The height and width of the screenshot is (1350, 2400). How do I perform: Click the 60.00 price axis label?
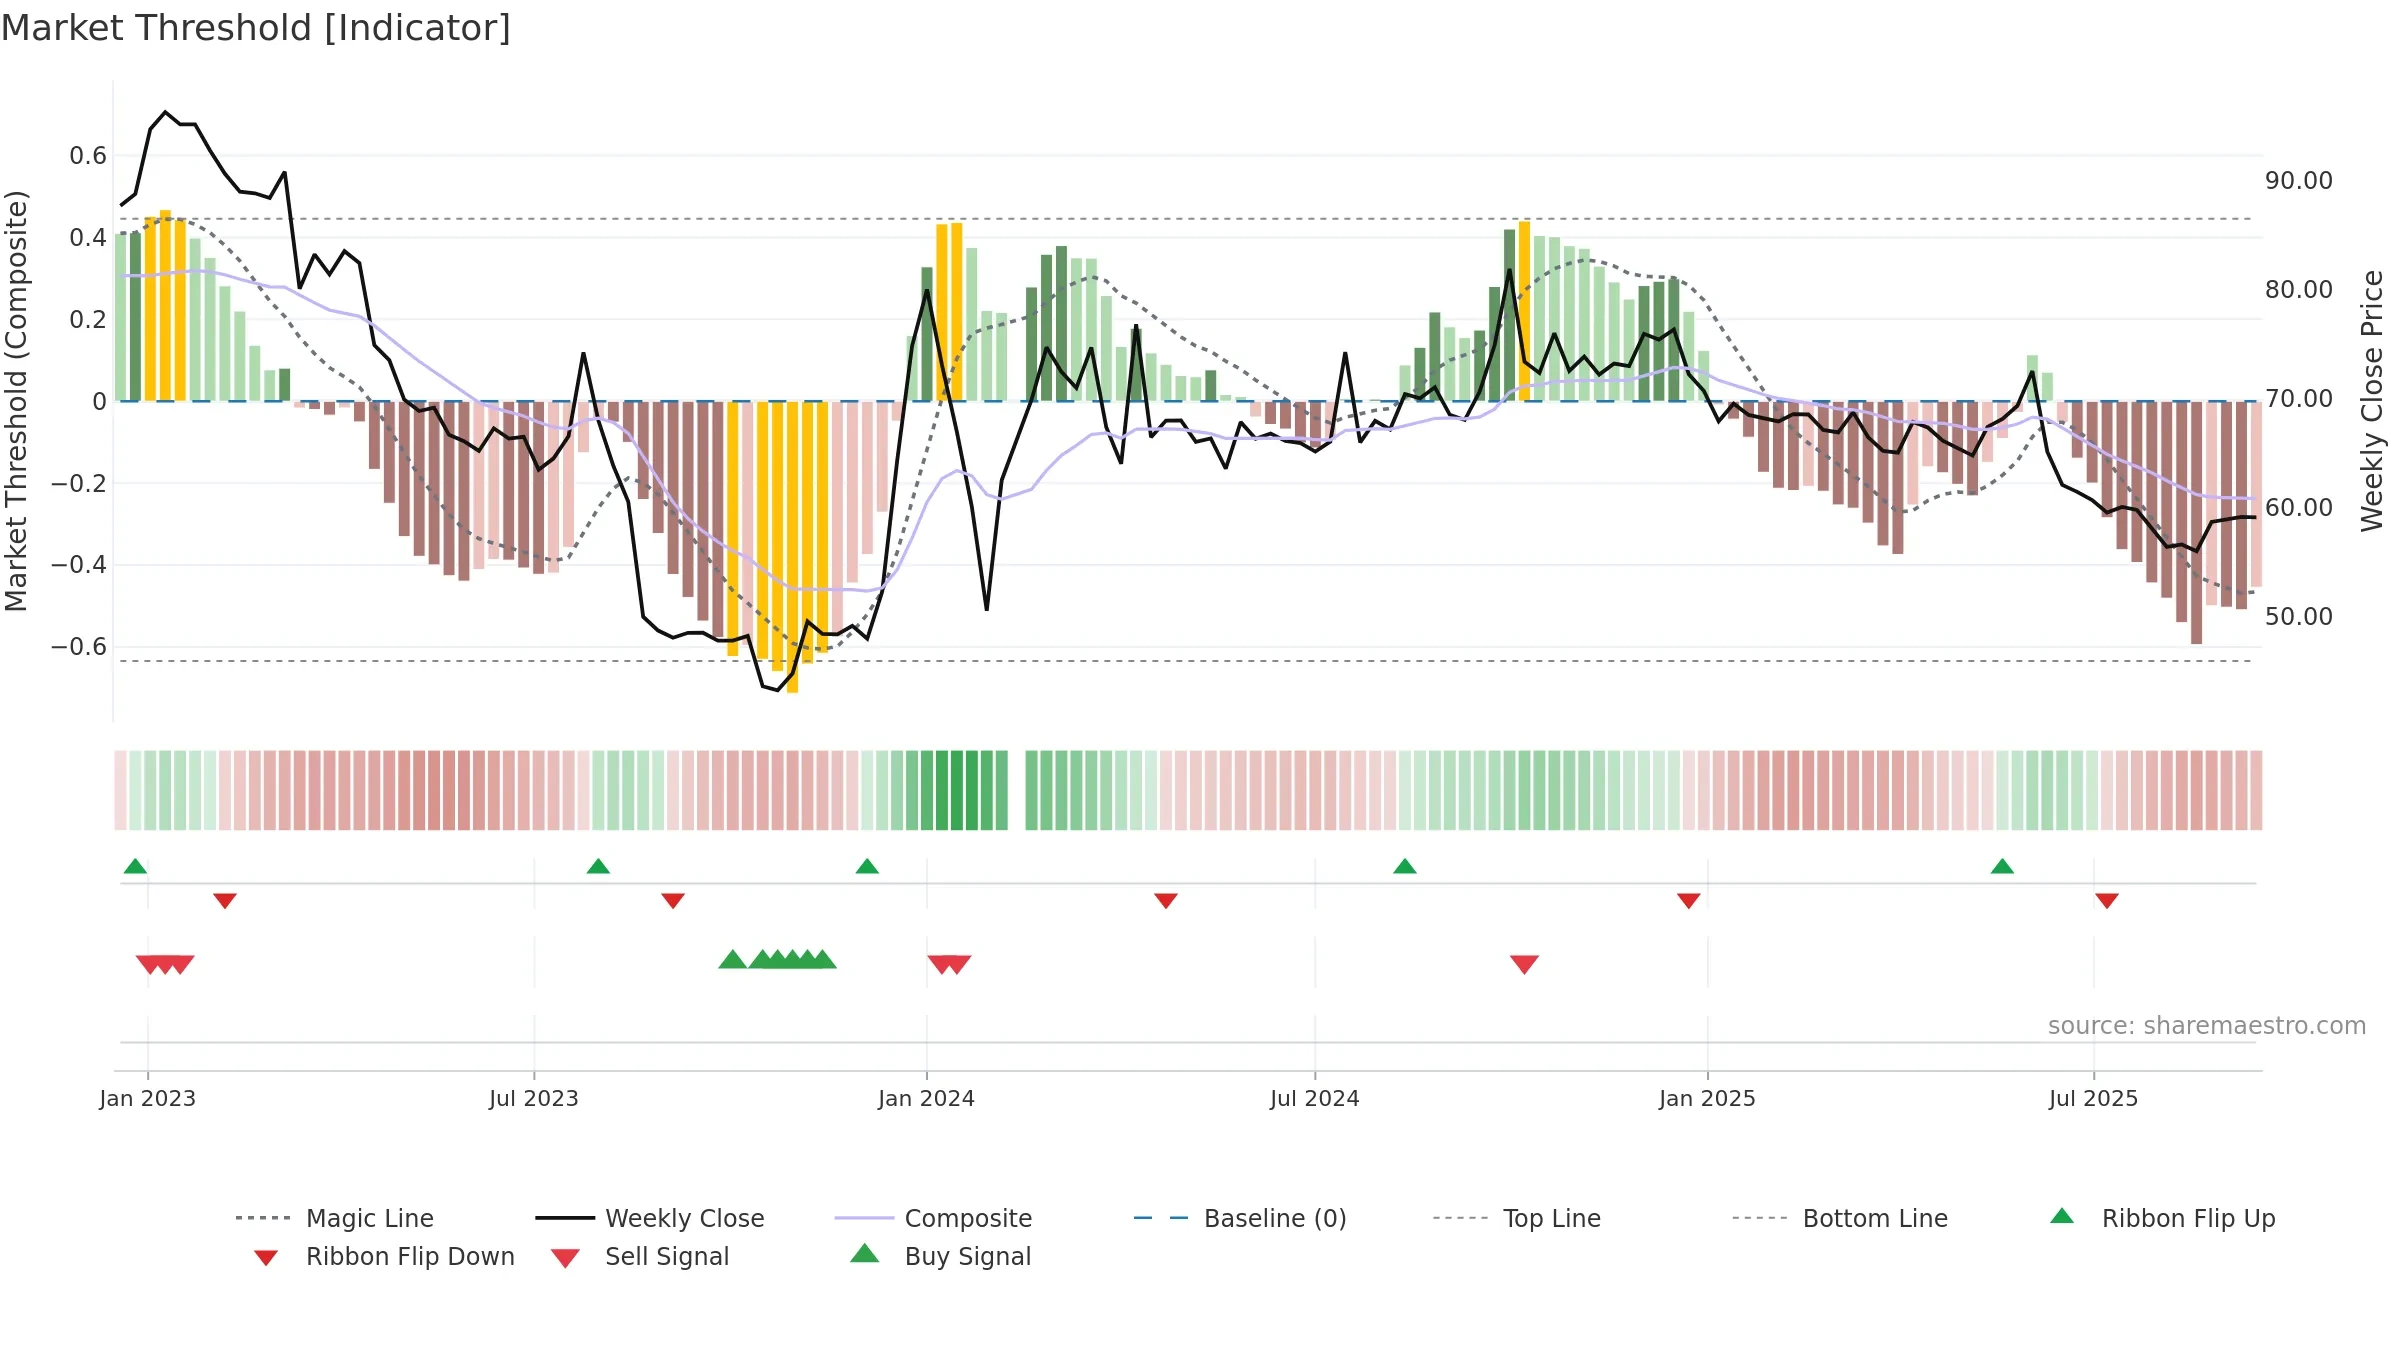[2299, 508]
